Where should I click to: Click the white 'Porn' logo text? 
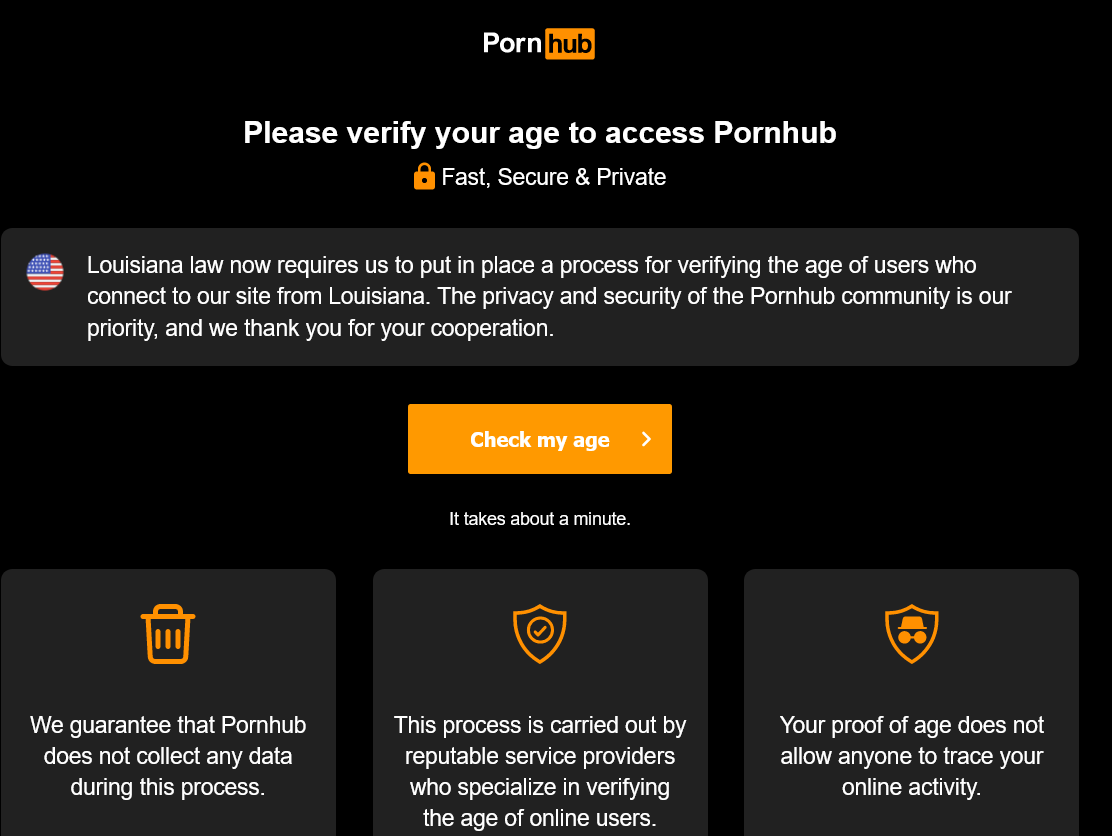[513, 43]
